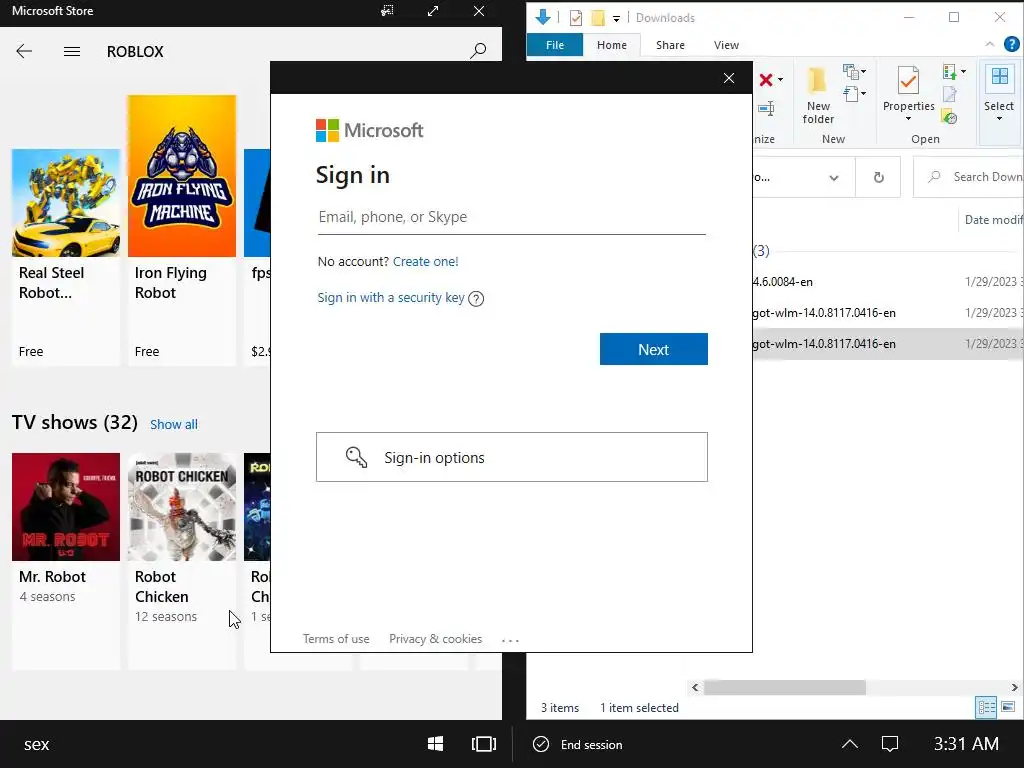Viewport: 1024px width, 768px height.
Task: Click the Search Downloads box
Action: pos(968,177)
